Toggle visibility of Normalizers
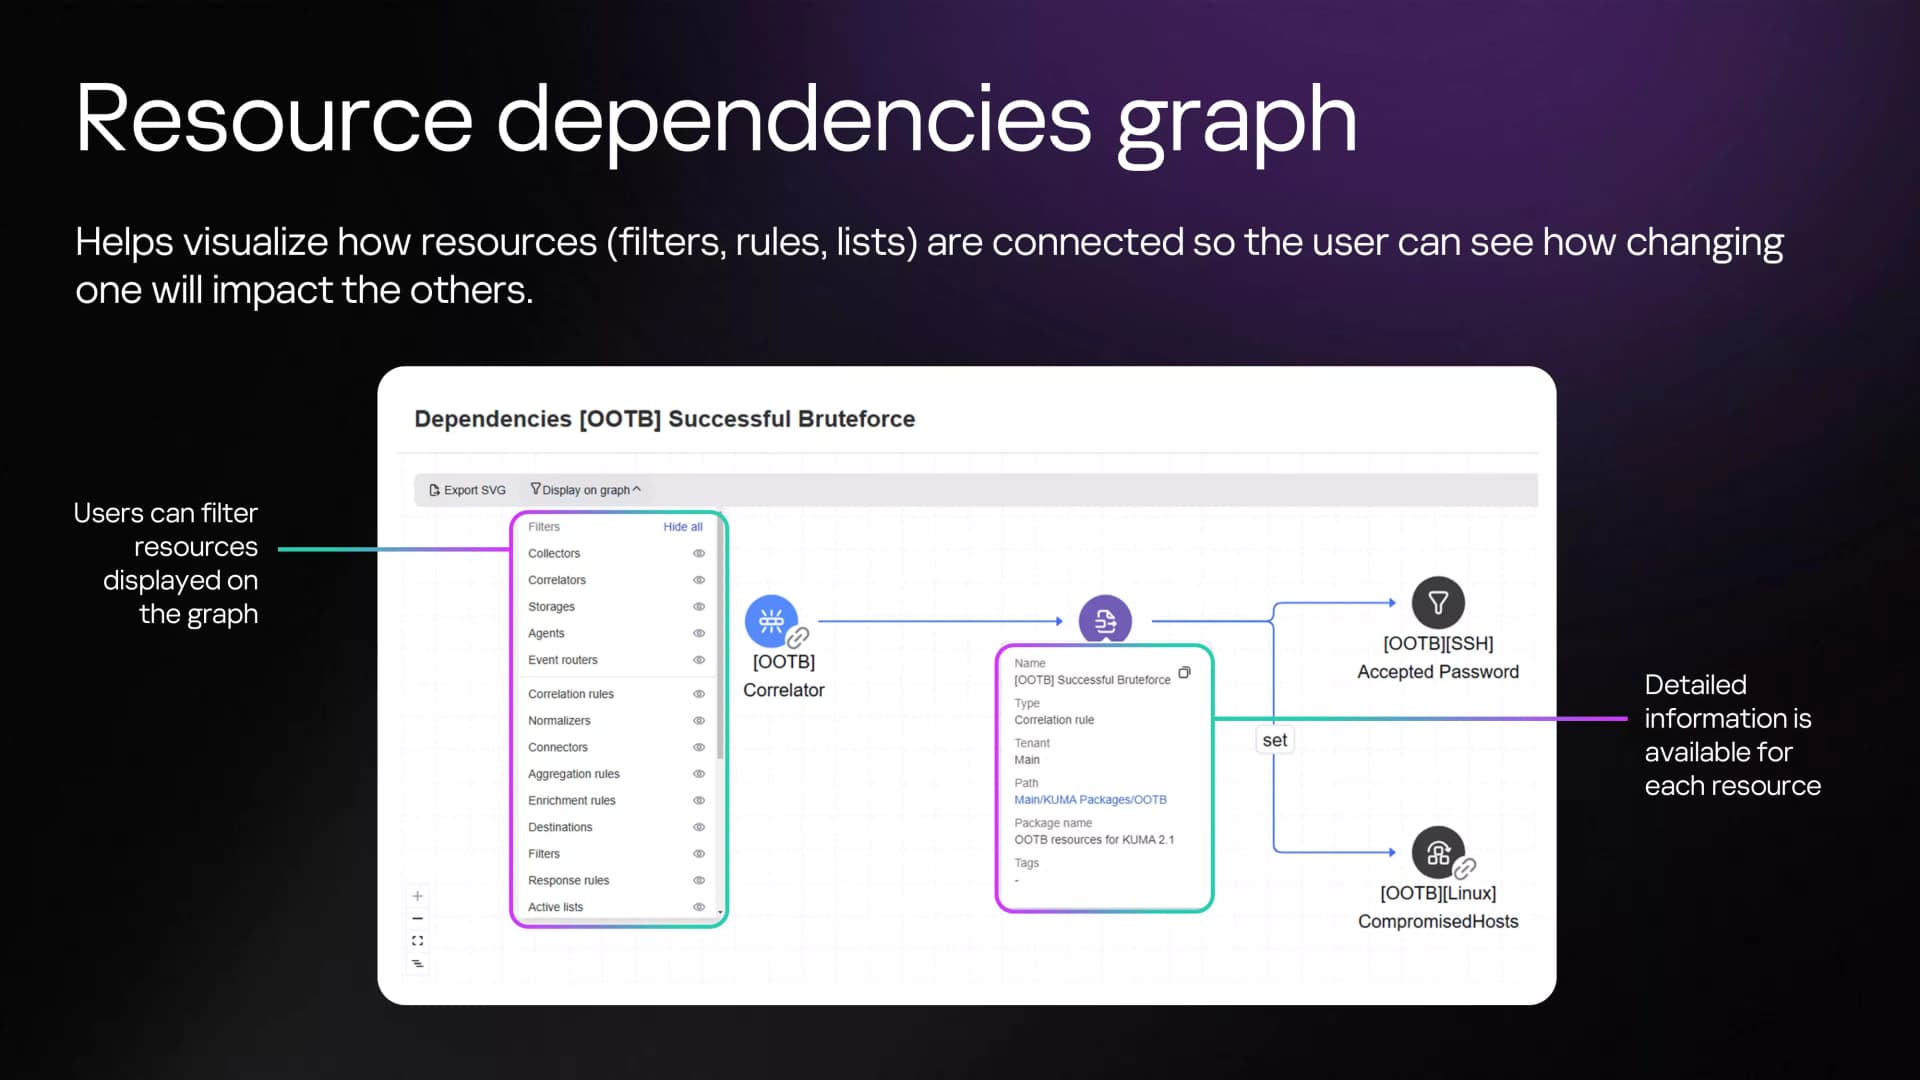Viewport: 1920px width, 1080px height. click(x=699, y=721)
